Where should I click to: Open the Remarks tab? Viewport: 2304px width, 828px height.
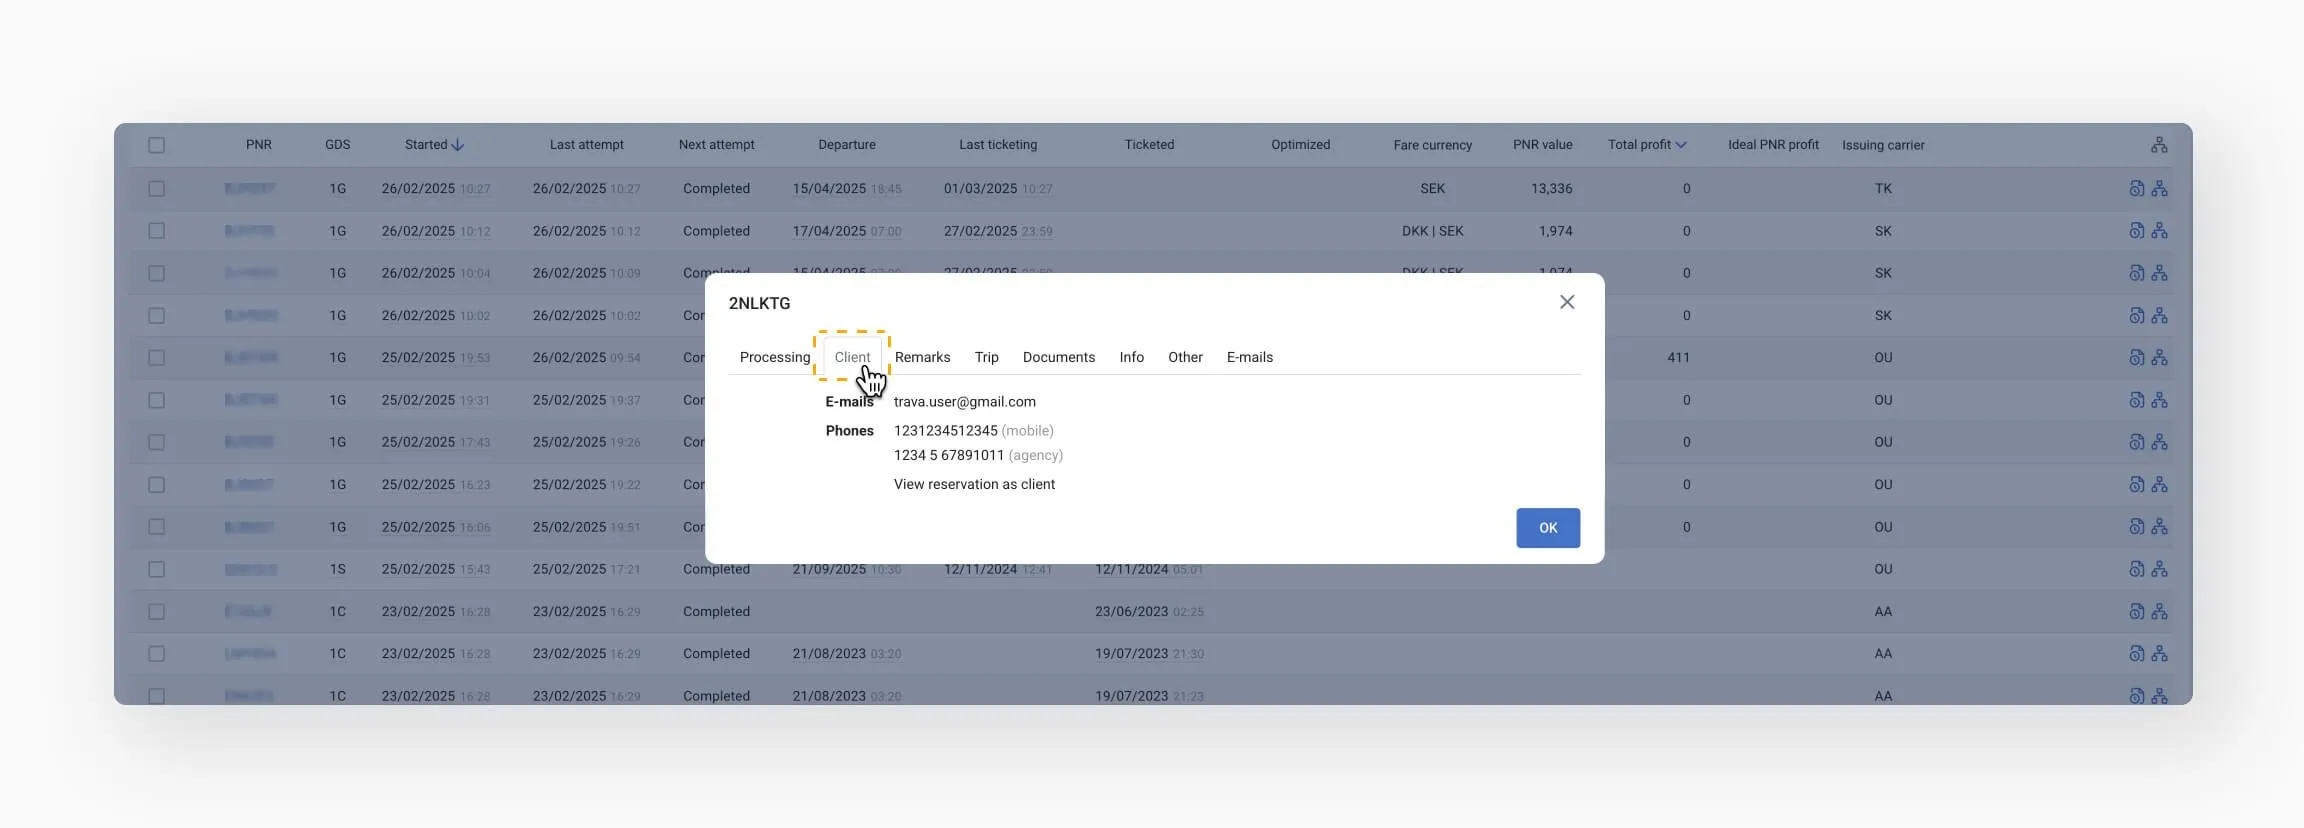point(922,357)
